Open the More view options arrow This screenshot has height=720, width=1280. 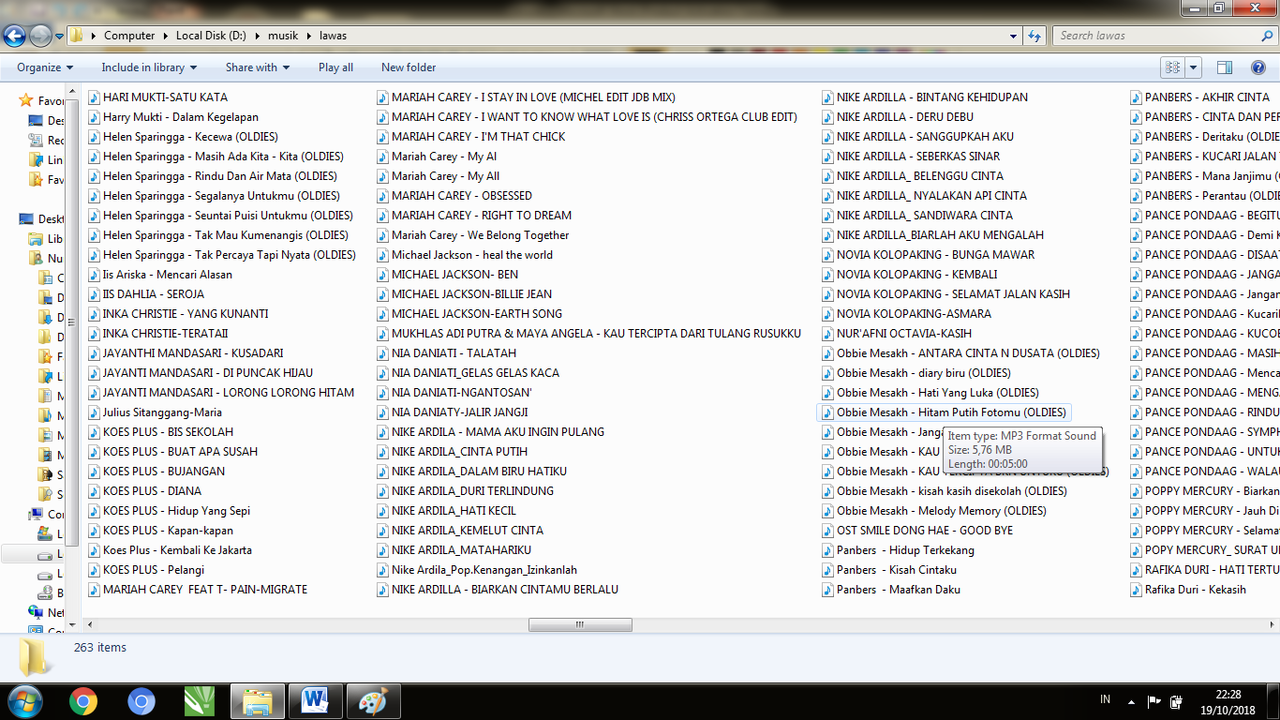pos(1193,67)
